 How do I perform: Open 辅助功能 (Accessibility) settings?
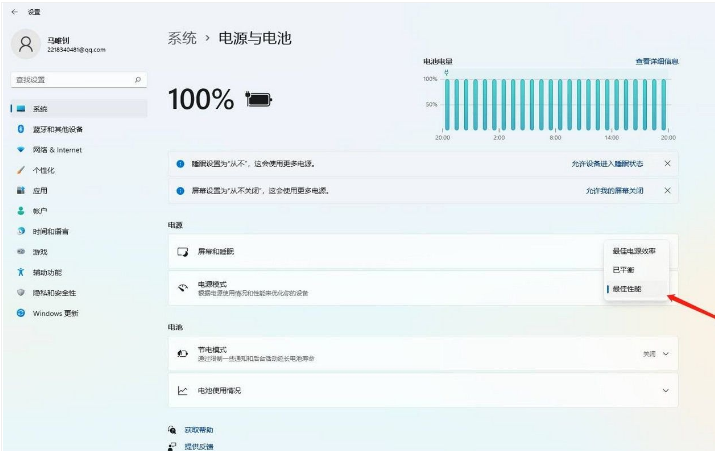click(47, 272)
